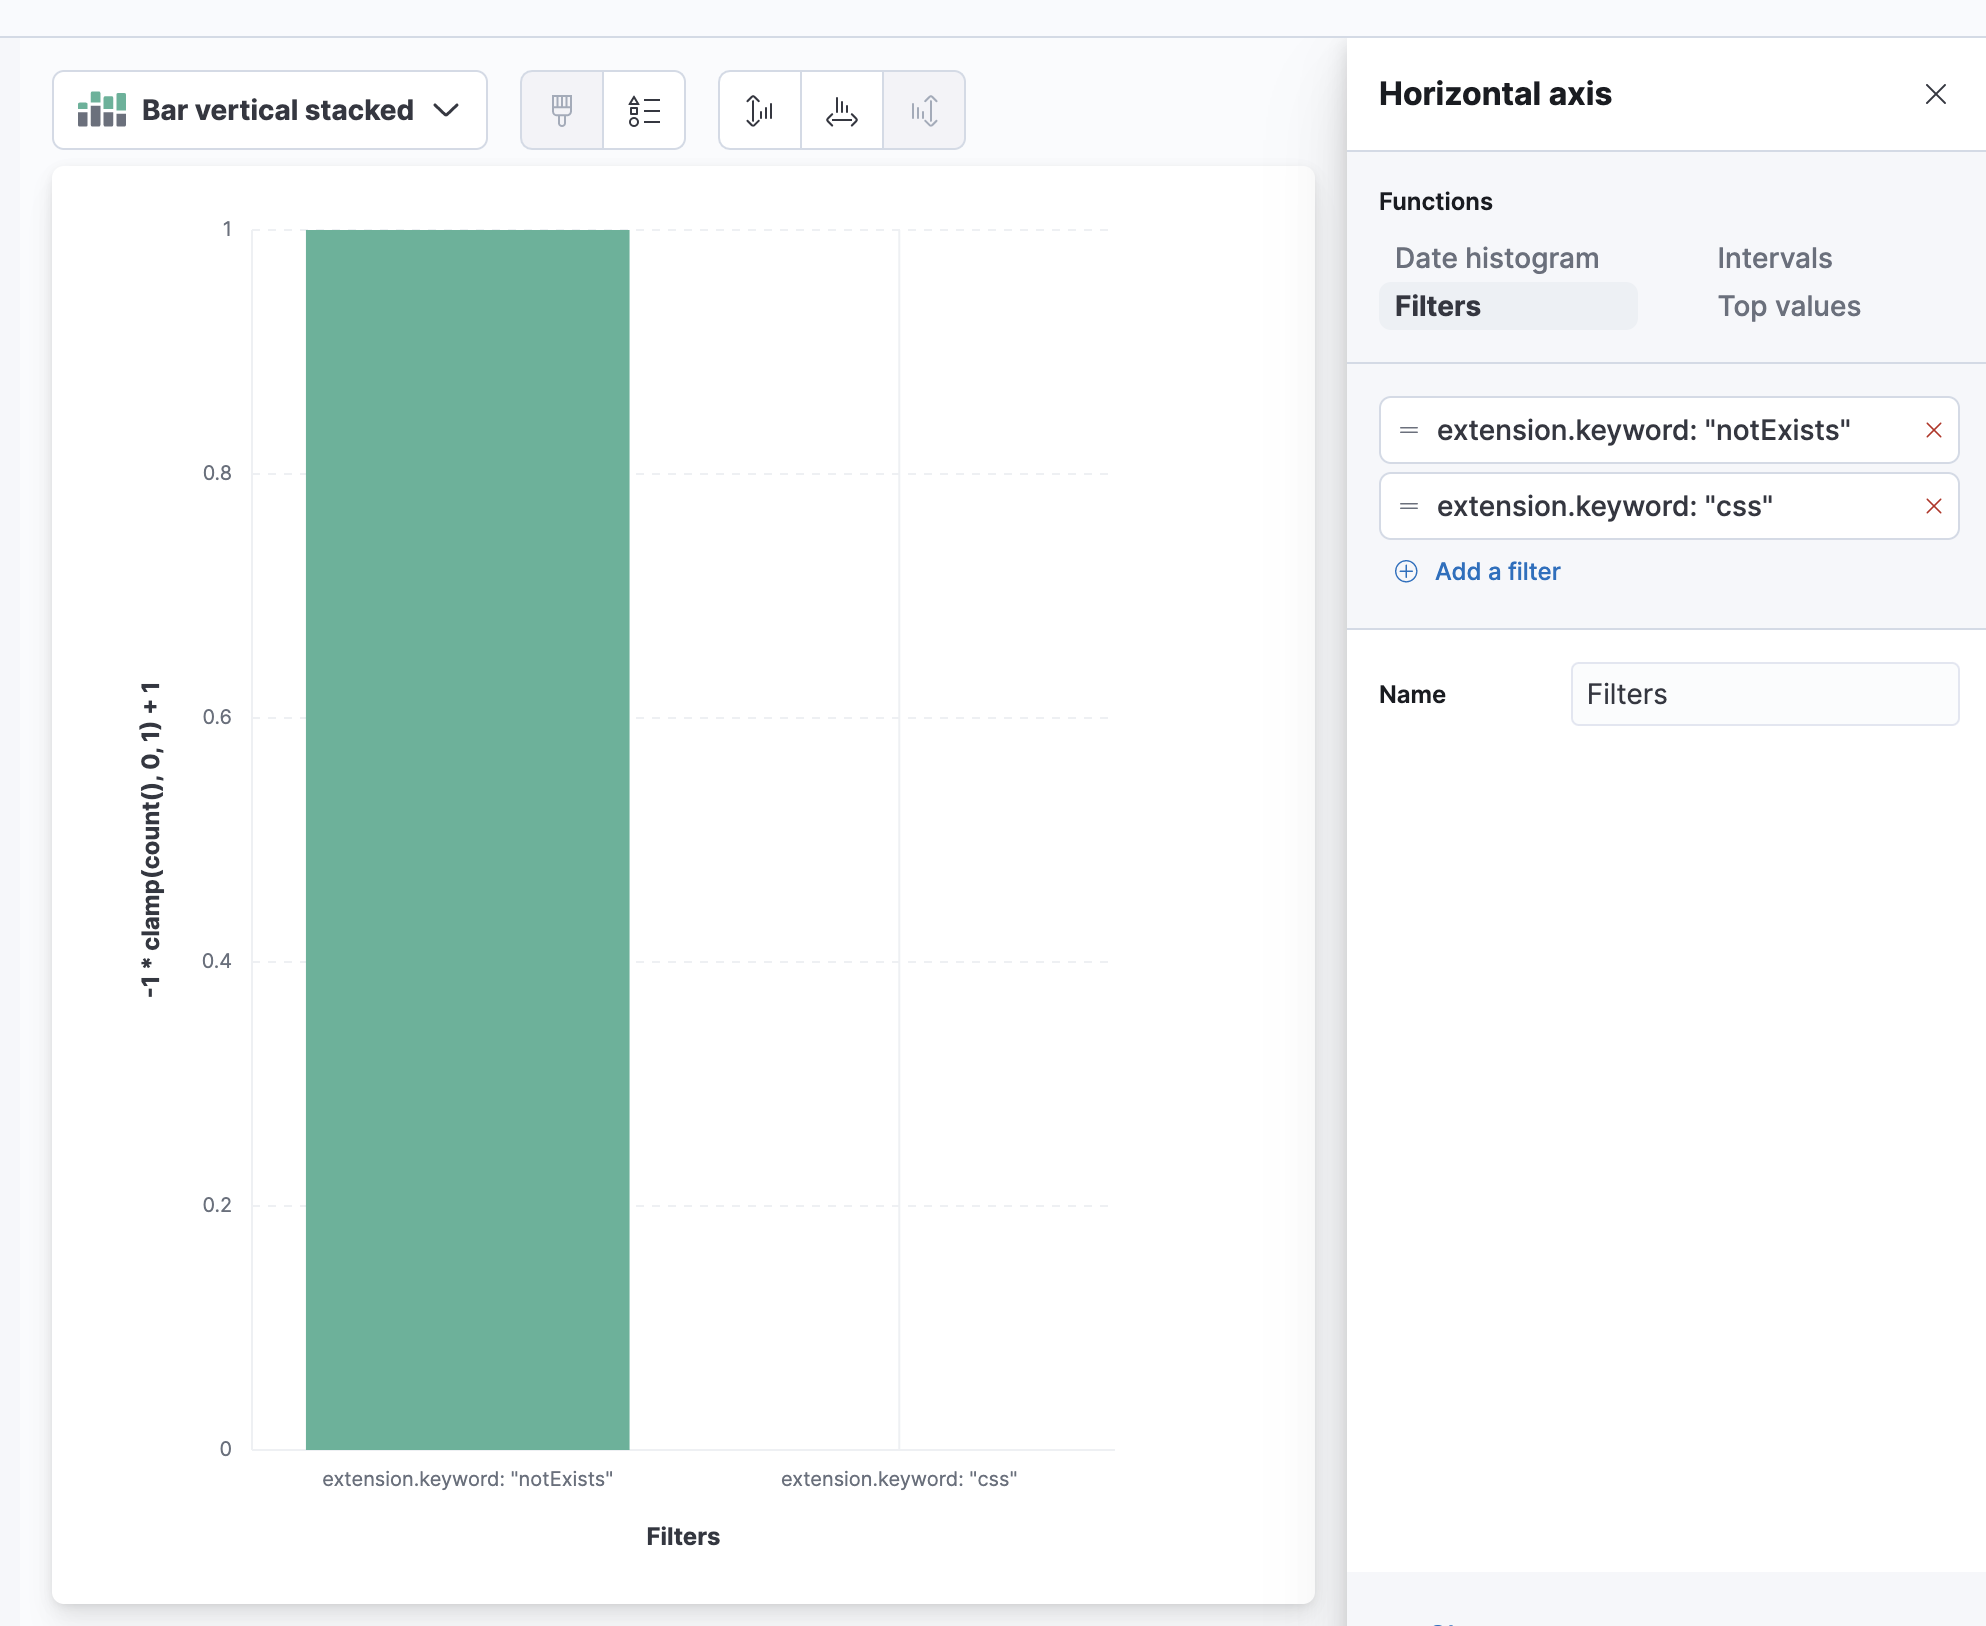Click drag handle of "notExists" filter
The height and width of the screenshot is (1626, 1986).
1409,430
